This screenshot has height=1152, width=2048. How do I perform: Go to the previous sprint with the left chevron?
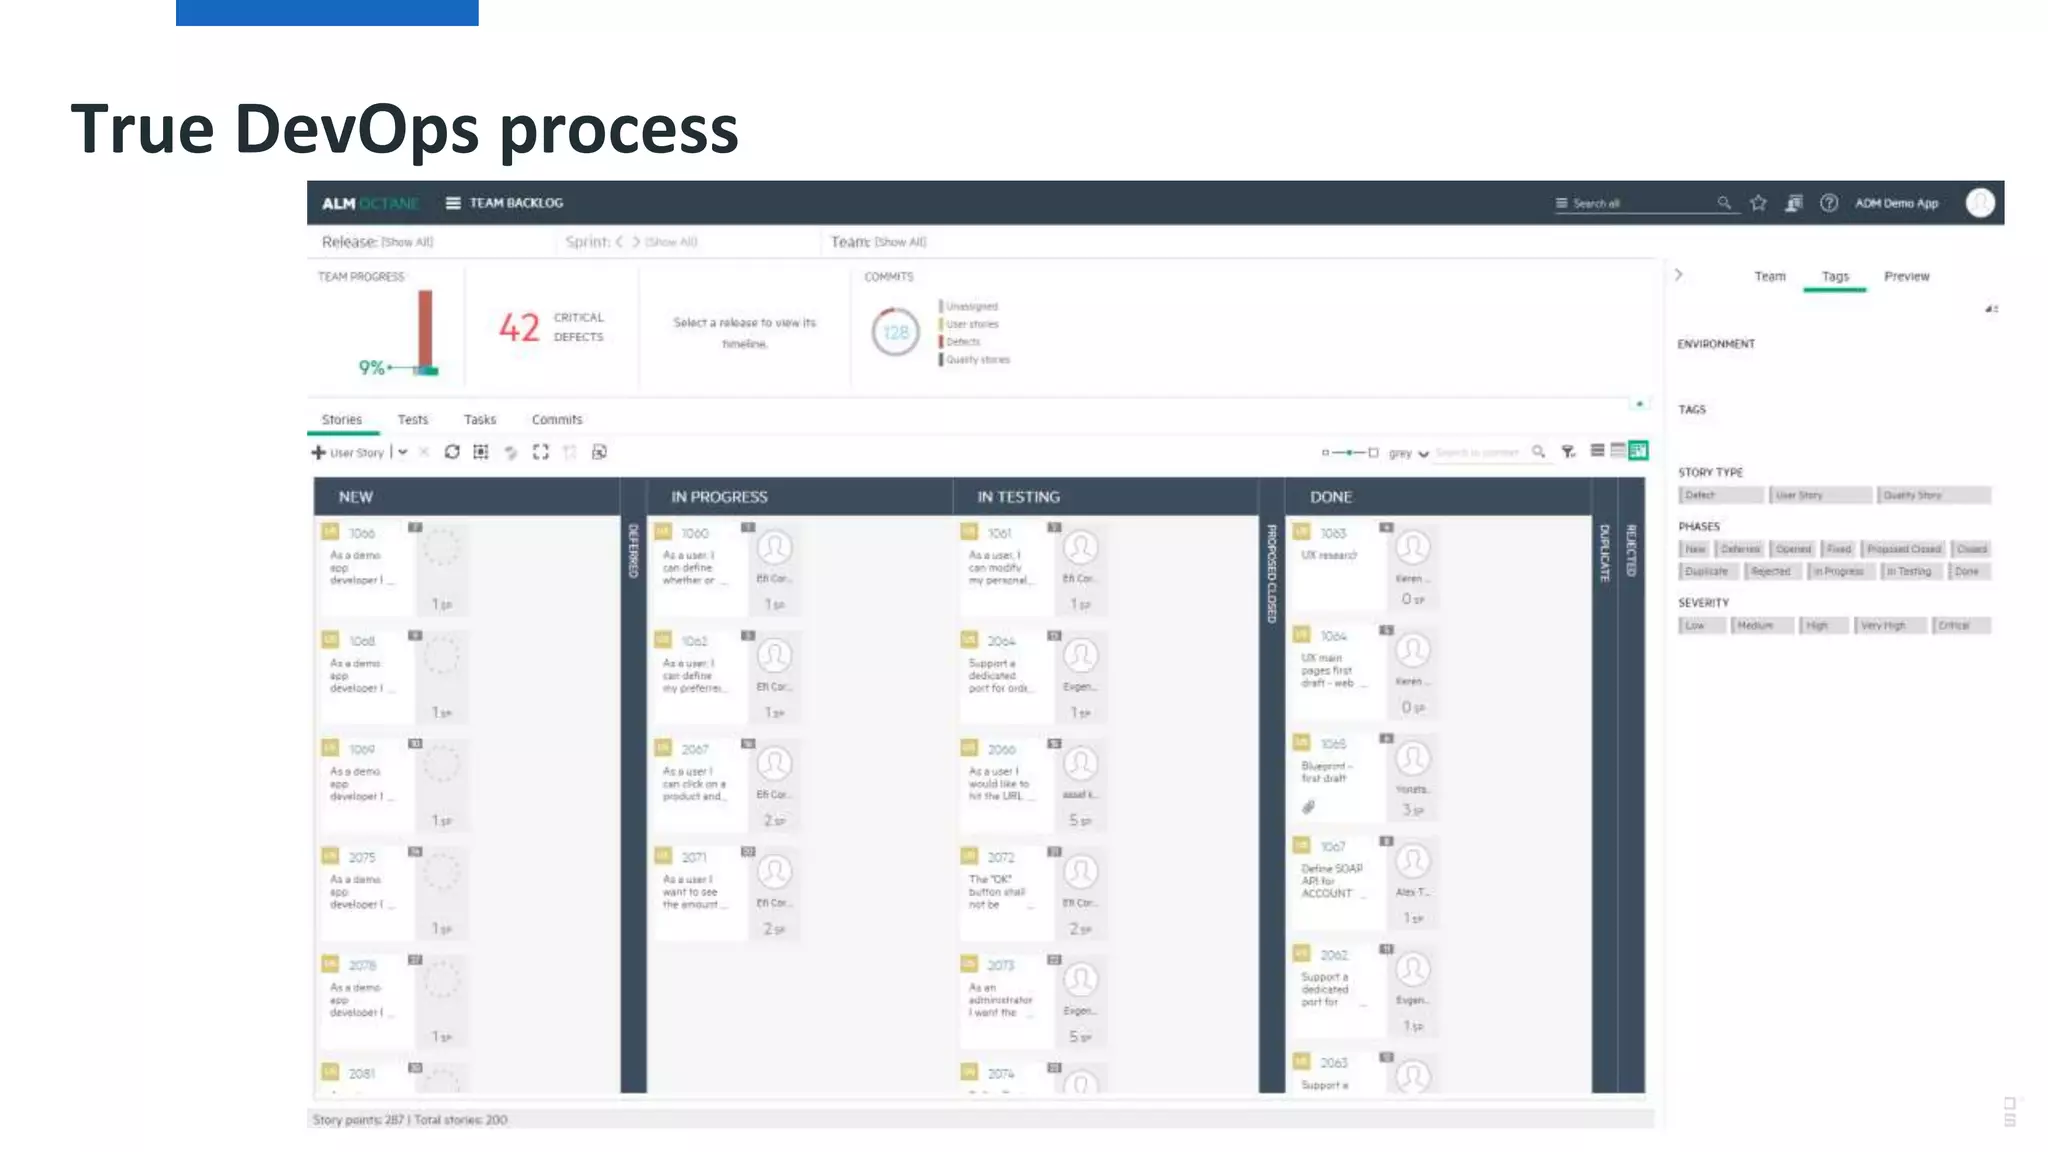click(620, 242)
